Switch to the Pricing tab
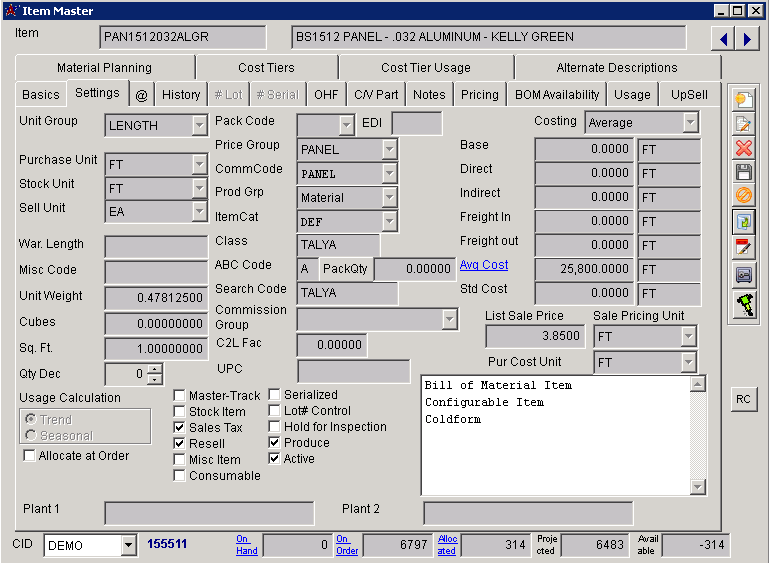769x563 pixels. (479, 95)
